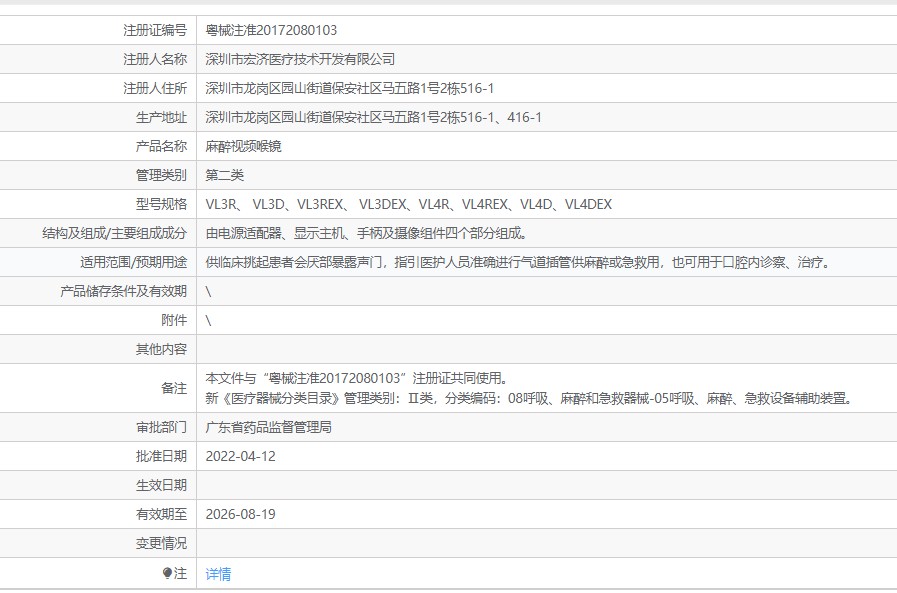Select approval department 广东省药品监督管理局
The height and width of the screenshot is (593, 897).
(268, 427)
